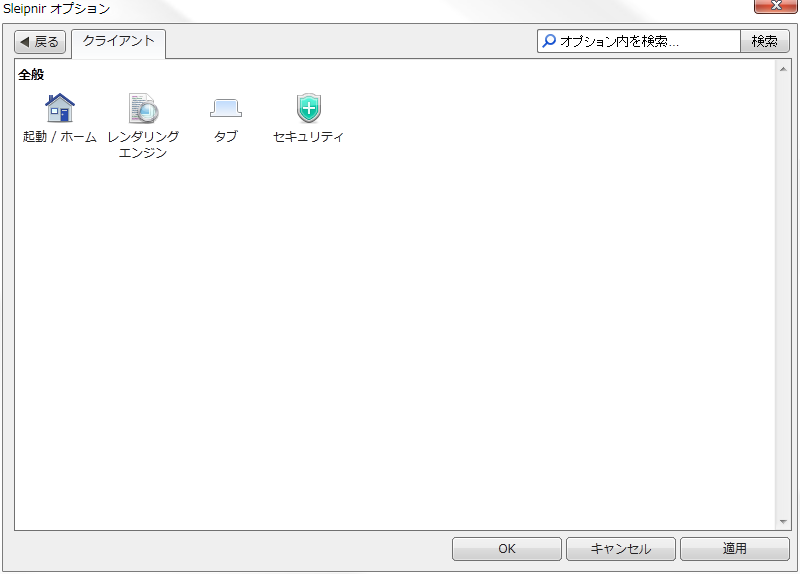The height and width of the screenshot is (574, 800).
Task: Click the 起動 / ホーム label
Action: pos(60,137)
